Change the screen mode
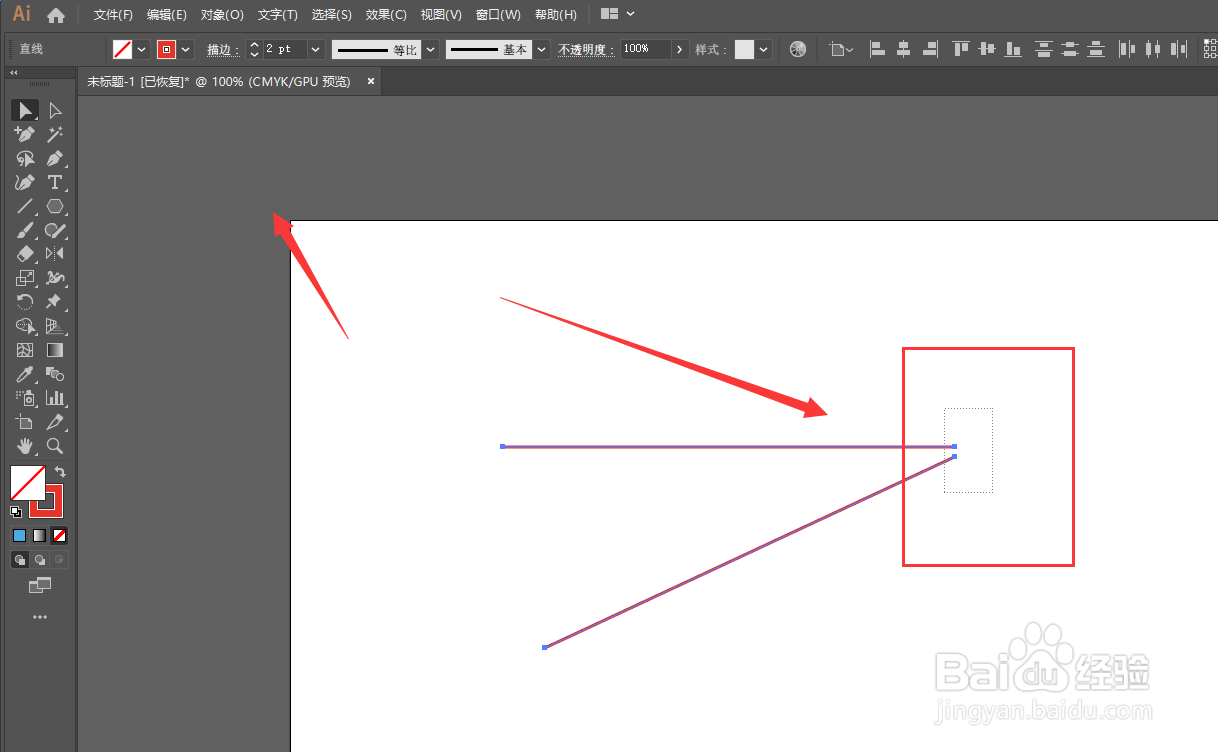The width and height of the screenshot is (1218, 752). point(40,585)
